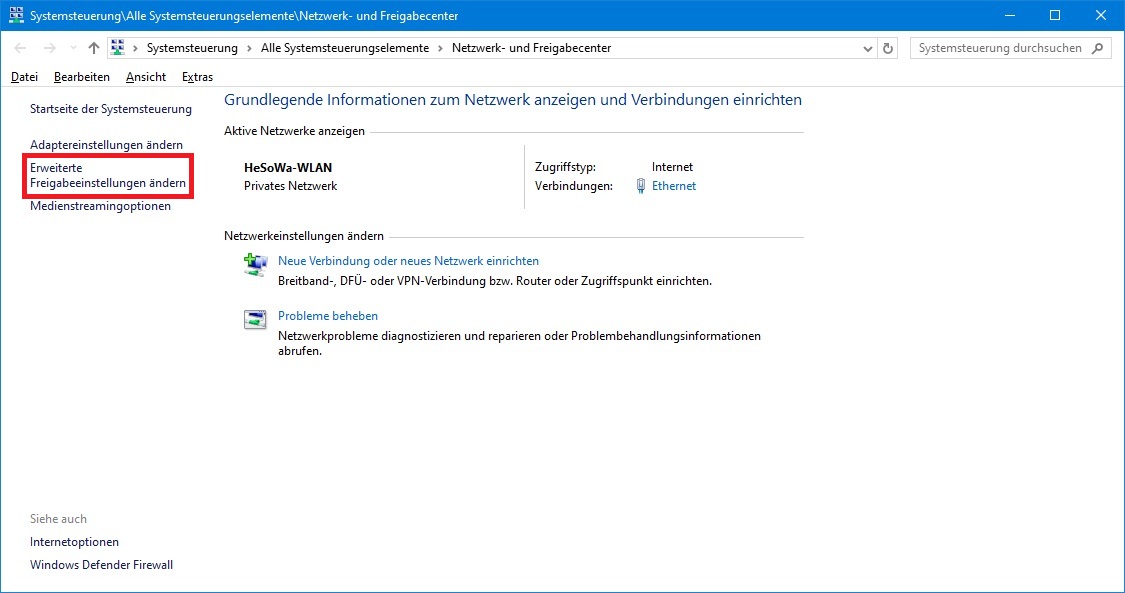Refresh the Netzwerk- und Freigabecenter view
The image size is (1125, 593).
pos(888,48)
